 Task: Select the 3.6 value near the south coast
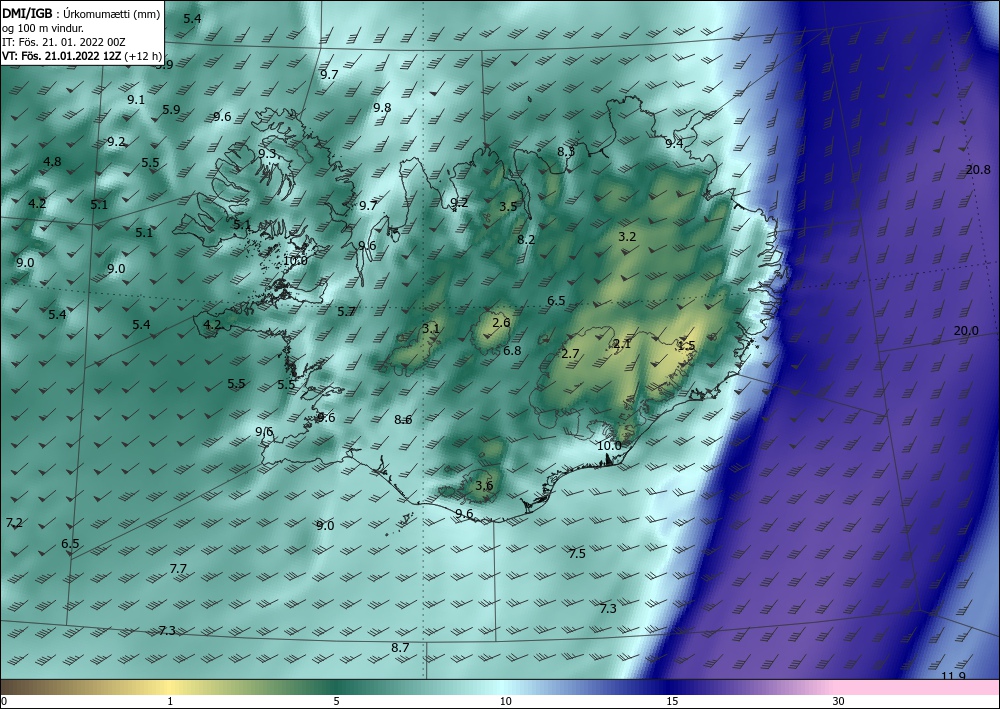click(x=484, y=486)
